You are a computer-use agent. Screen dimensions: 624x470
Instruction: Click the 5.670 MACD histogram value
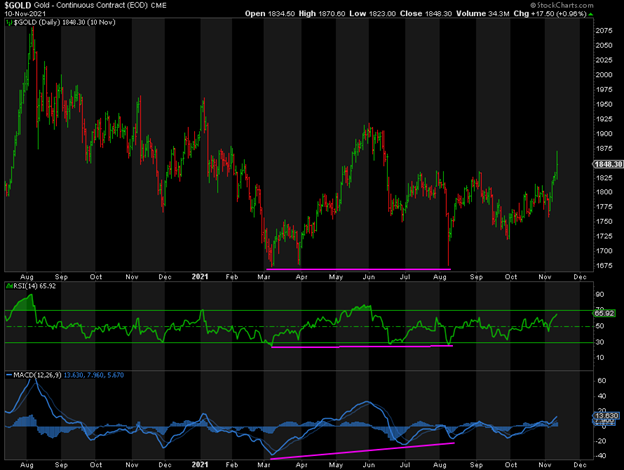pos(116,375)
